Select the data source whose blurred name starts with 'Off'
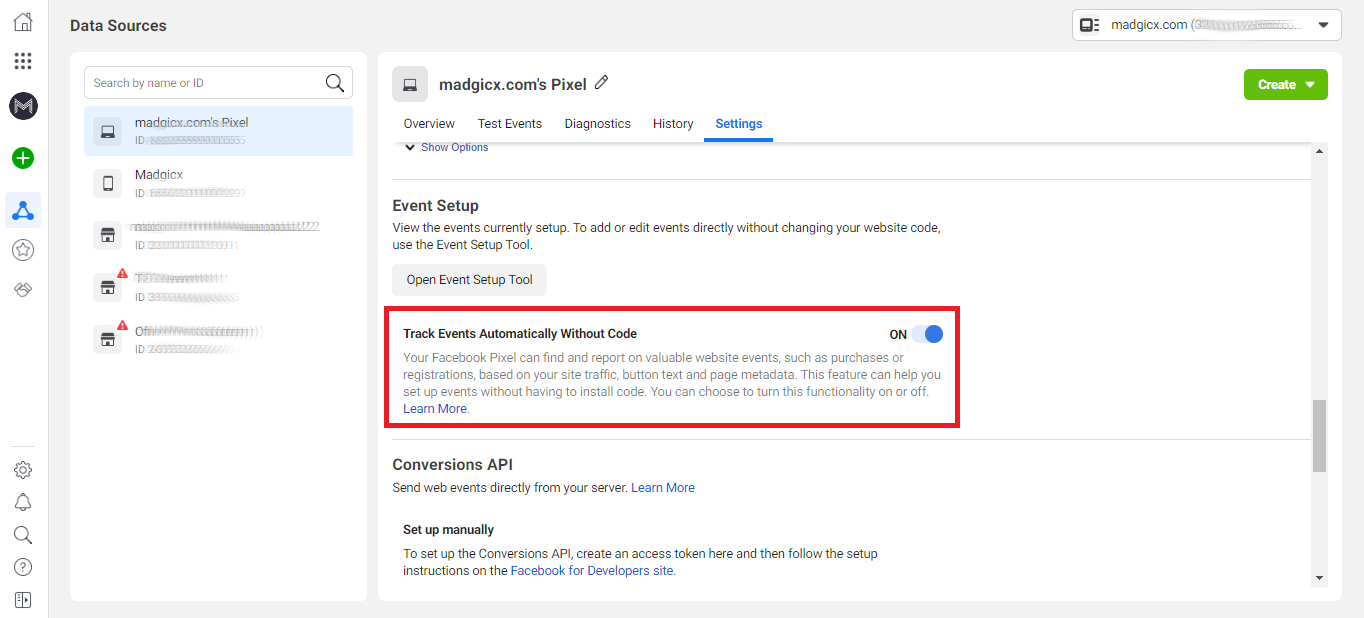This screenshot has width=1364, height=618. (x=218, y=339)
